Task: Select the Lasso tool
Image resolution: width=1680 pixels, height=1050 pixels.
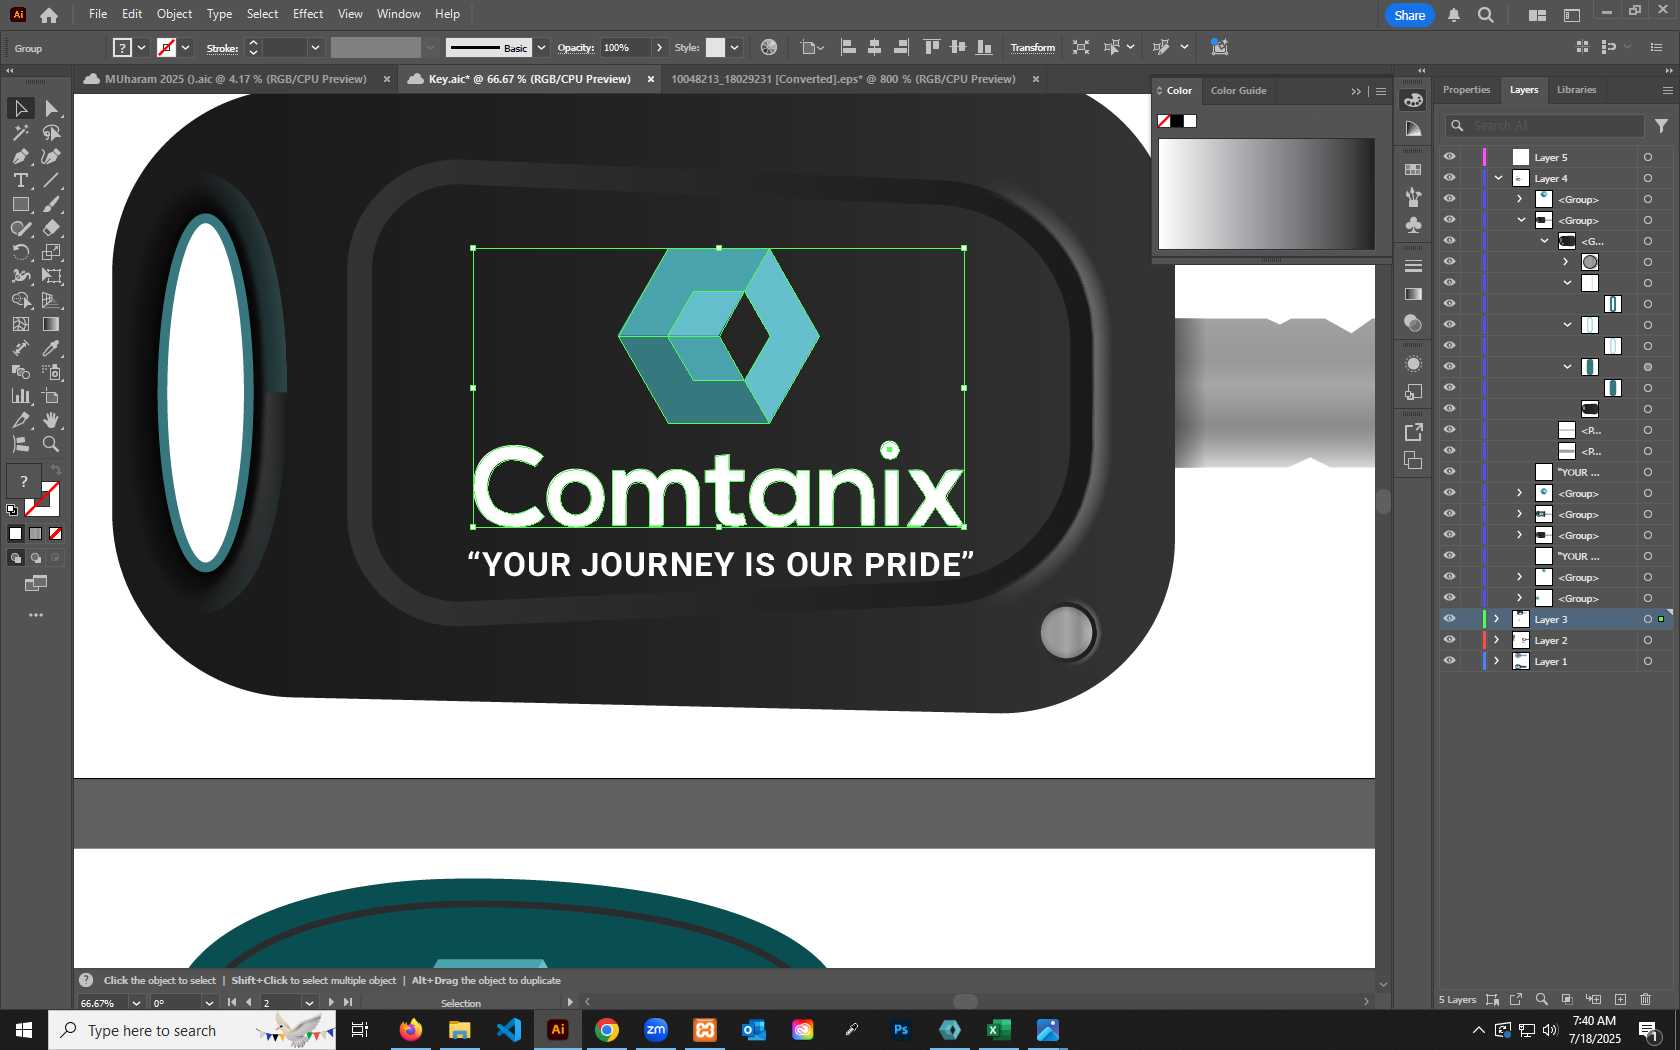Action: click(x=51, y=132)
